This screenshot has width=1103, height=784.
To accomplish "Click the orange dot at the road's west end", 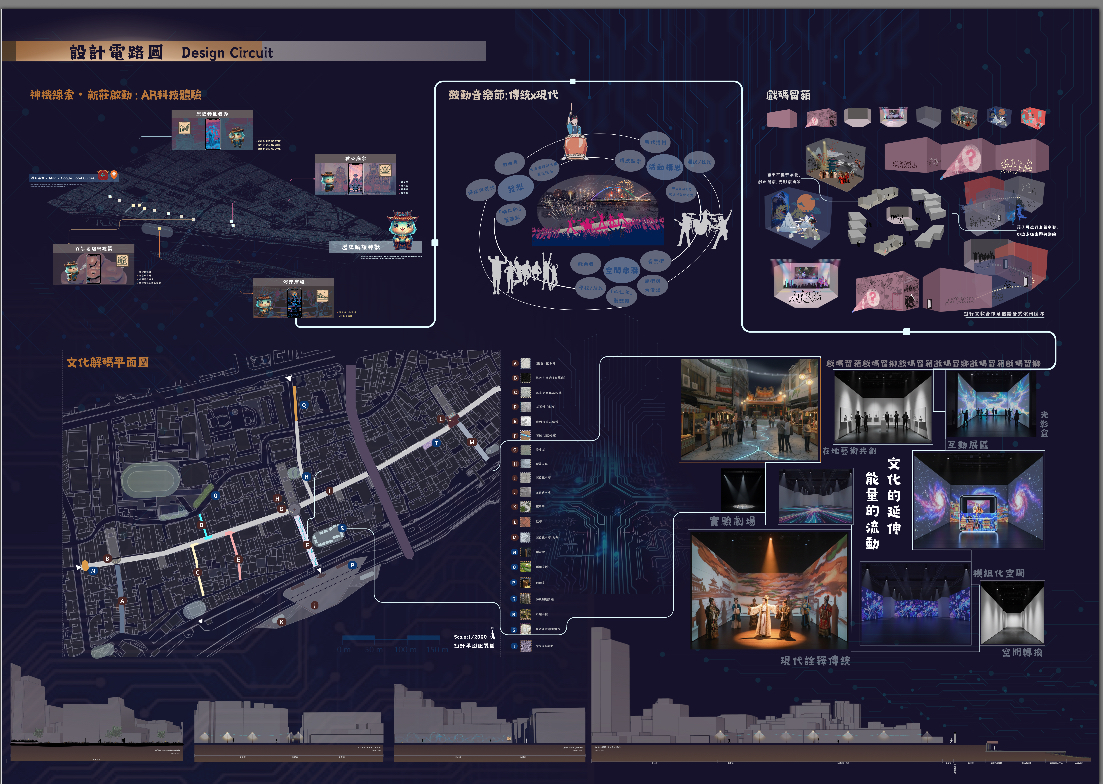I will 85,566.
